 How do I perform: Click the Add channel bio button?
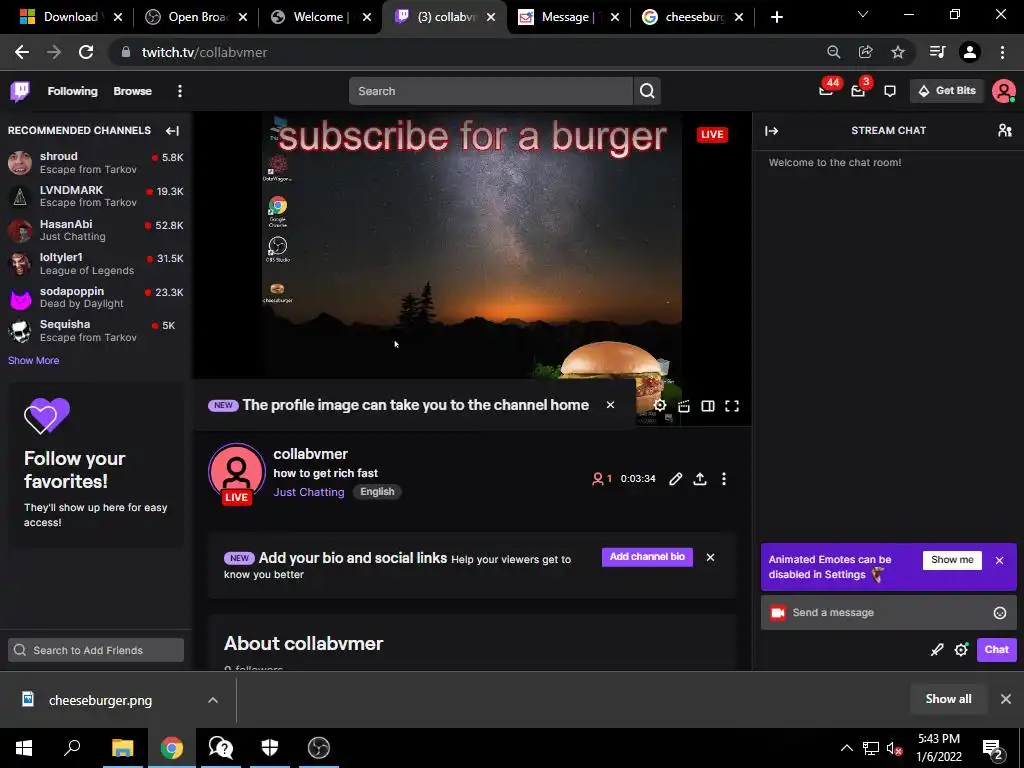(647, 557)
